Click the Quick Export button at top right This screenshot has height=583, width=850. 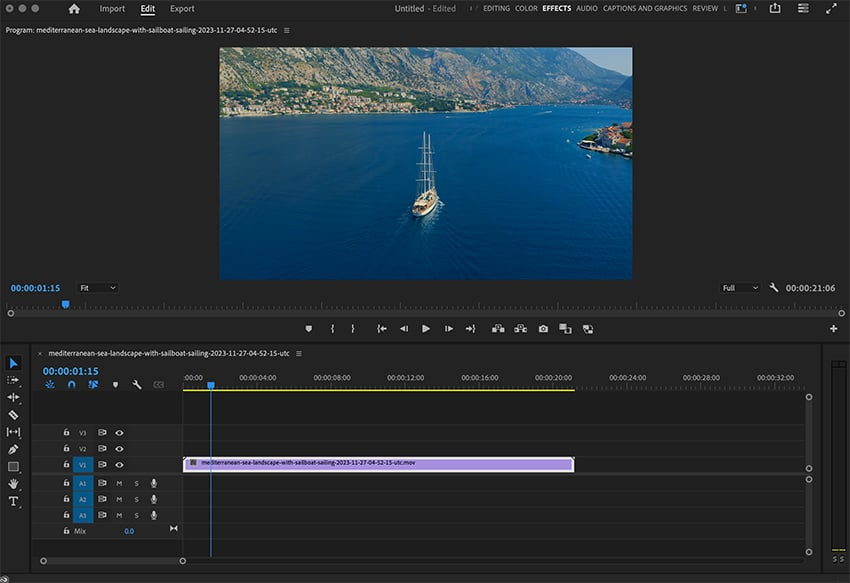pyautogui.click(x=775, y=7)
